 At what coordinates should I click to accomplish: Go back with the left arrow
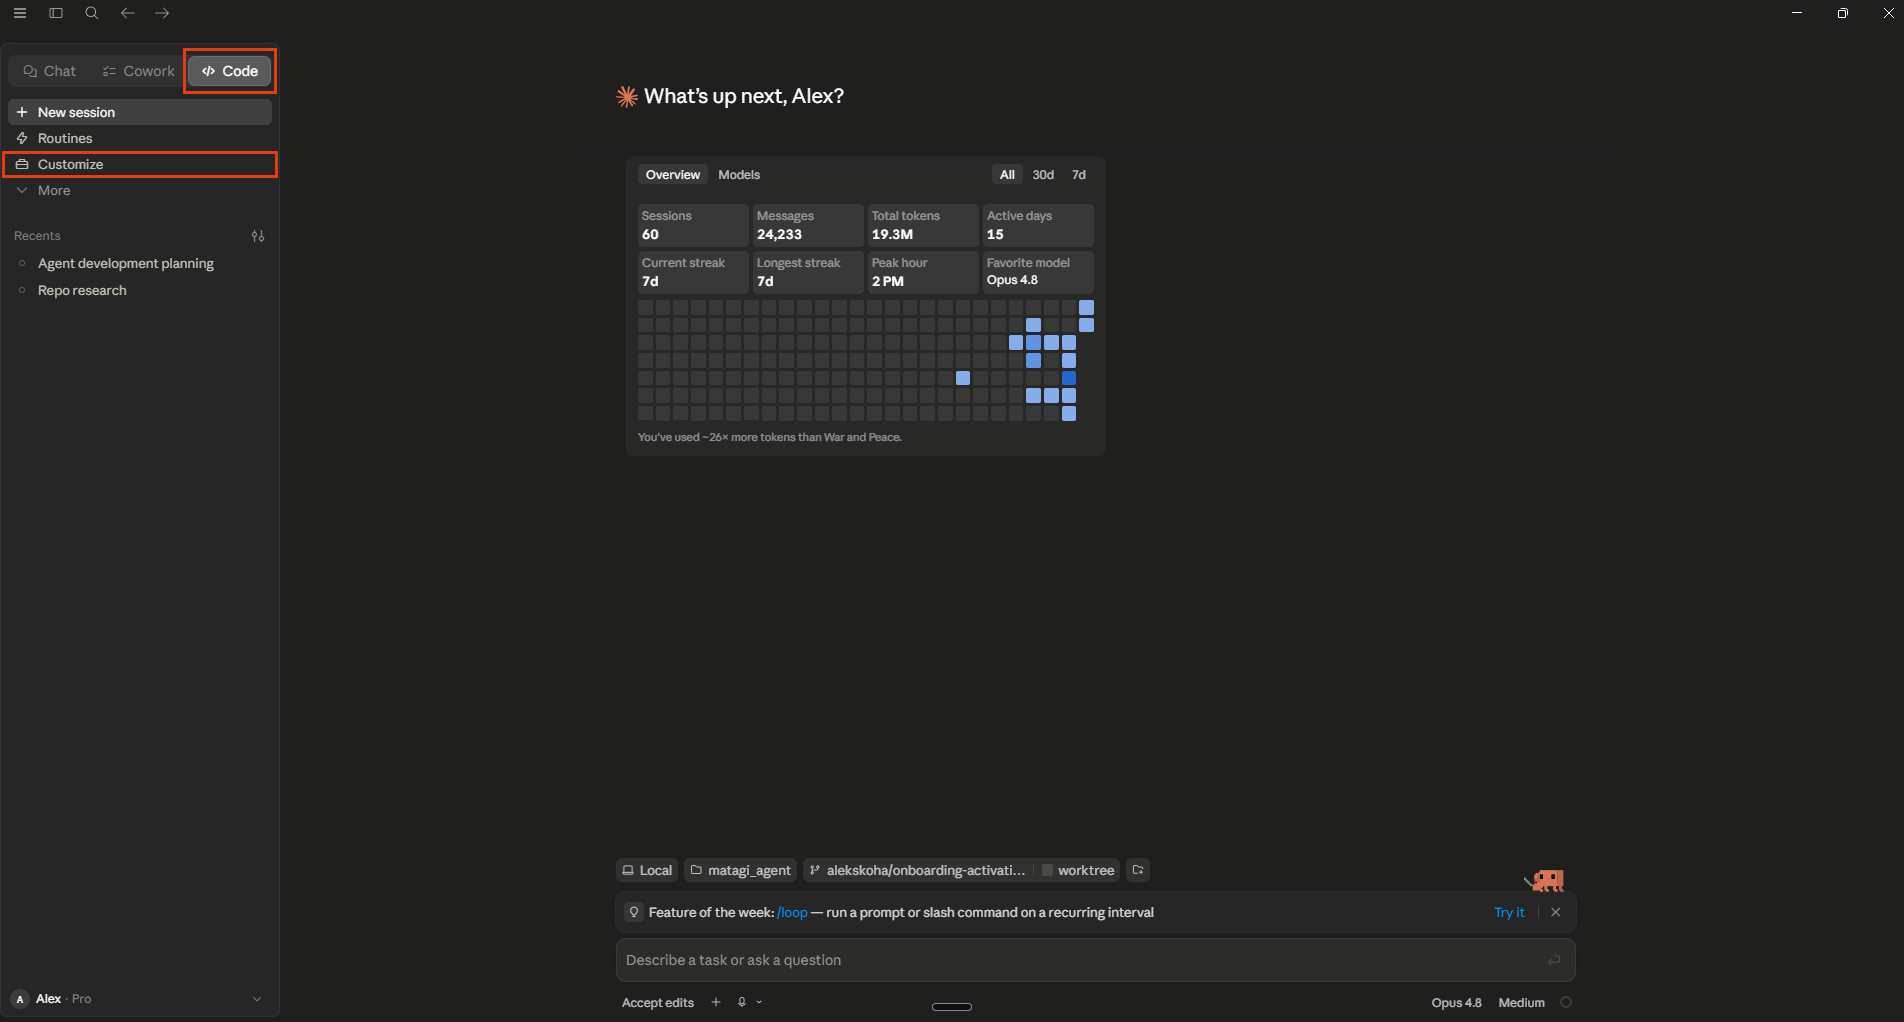[x=127, y=13]
